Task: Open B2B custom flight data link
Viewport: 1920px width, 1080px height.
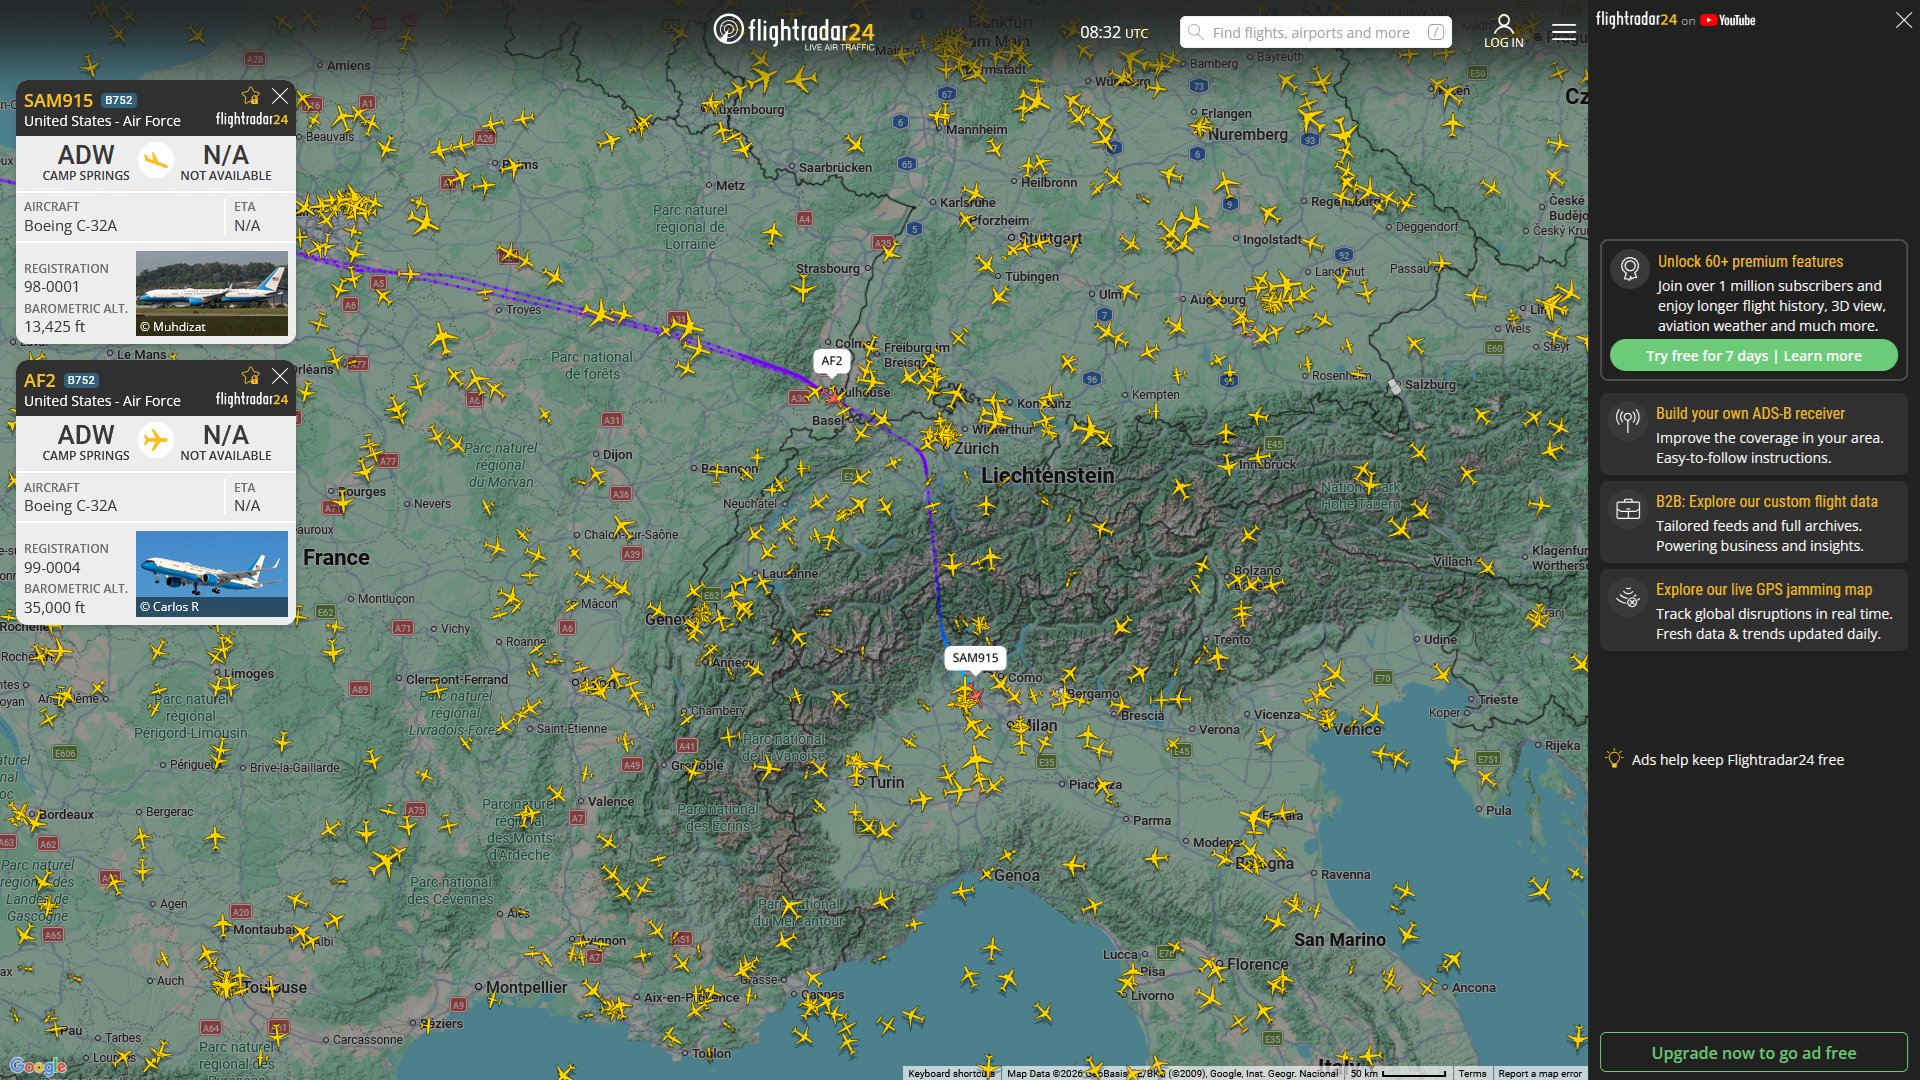Action: click(1766, 501)
